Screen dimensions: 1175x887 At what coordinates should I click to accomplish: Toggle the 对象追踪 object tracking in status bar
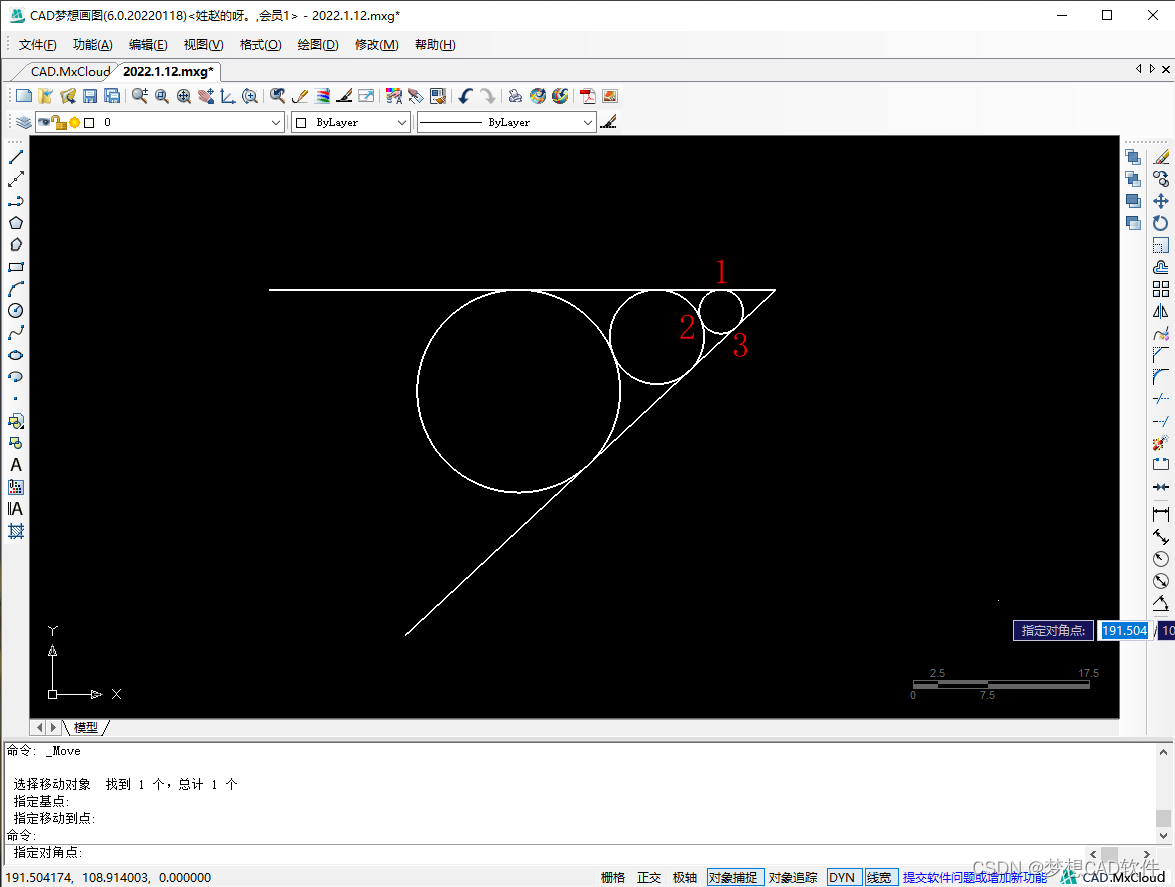point(793,877)
